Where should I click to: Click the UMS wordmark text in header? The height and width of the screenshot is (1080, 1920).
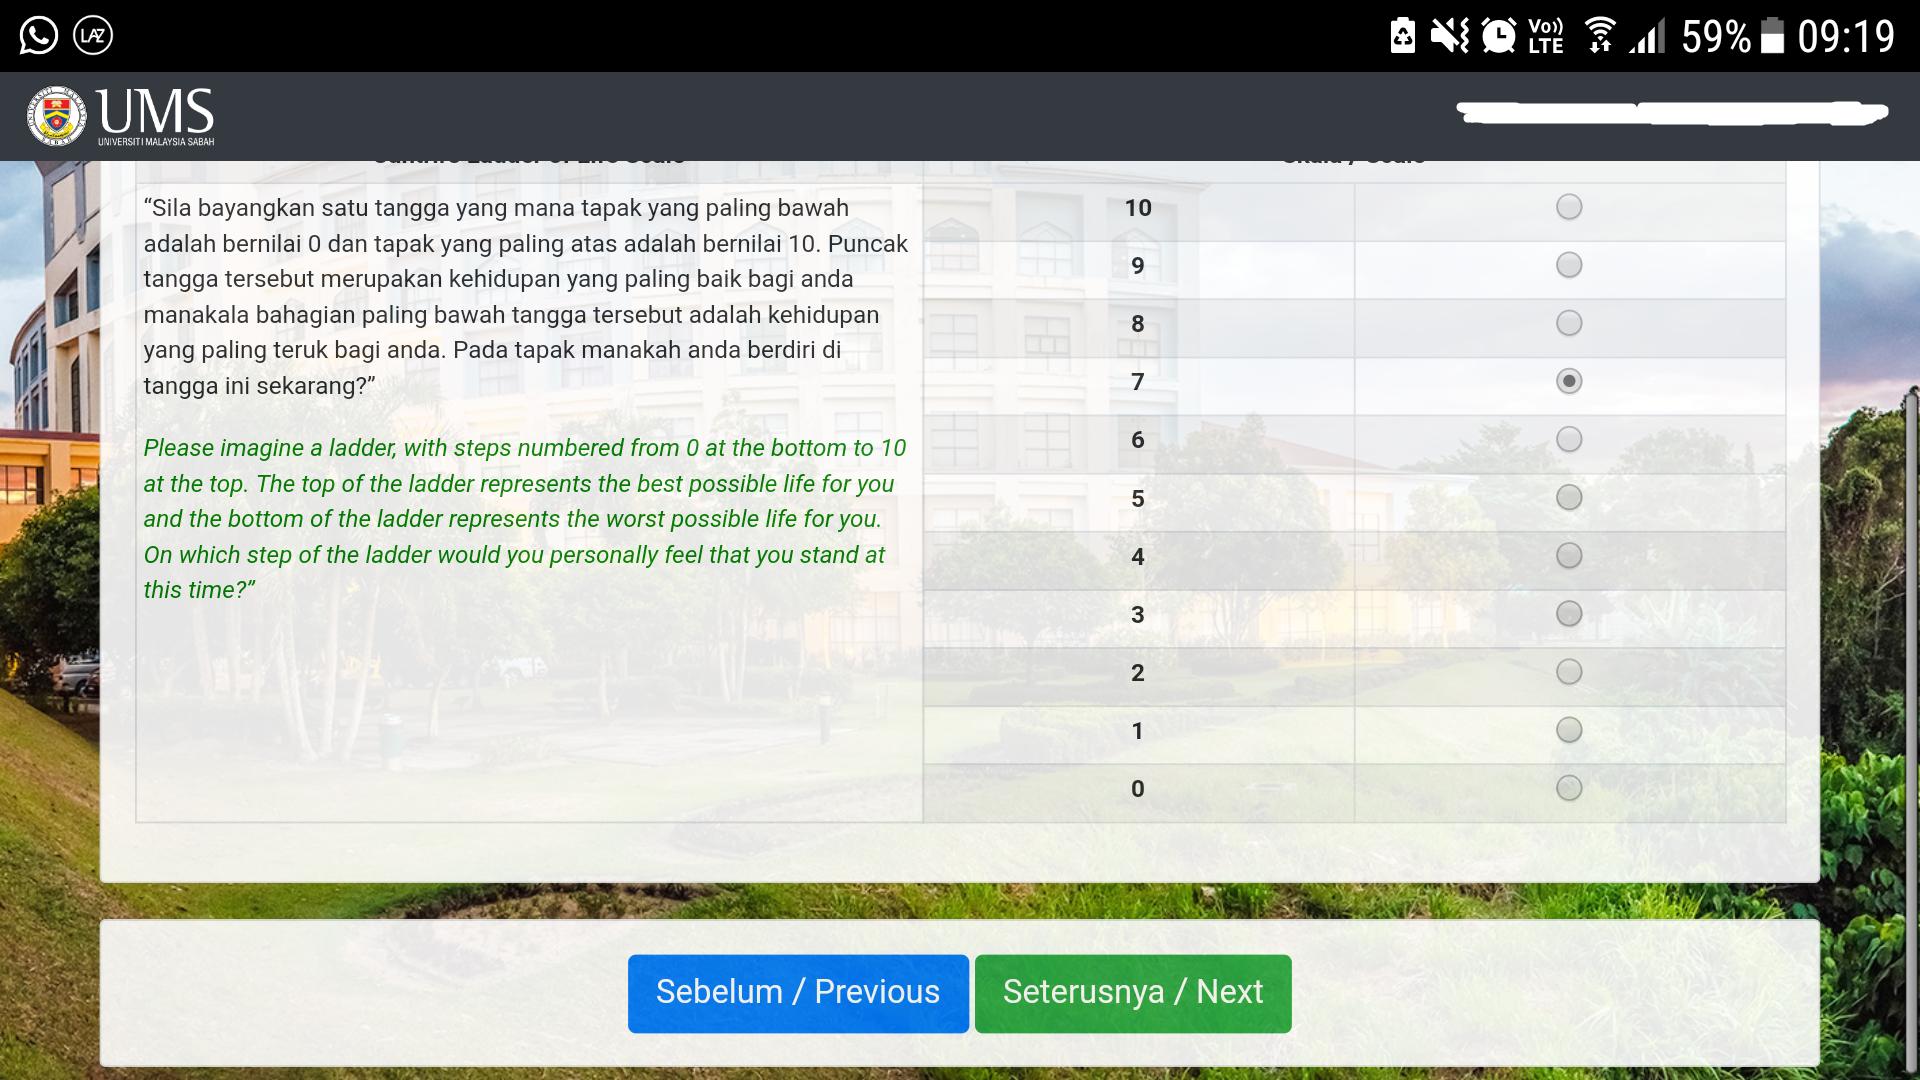(x=156, y=111)
